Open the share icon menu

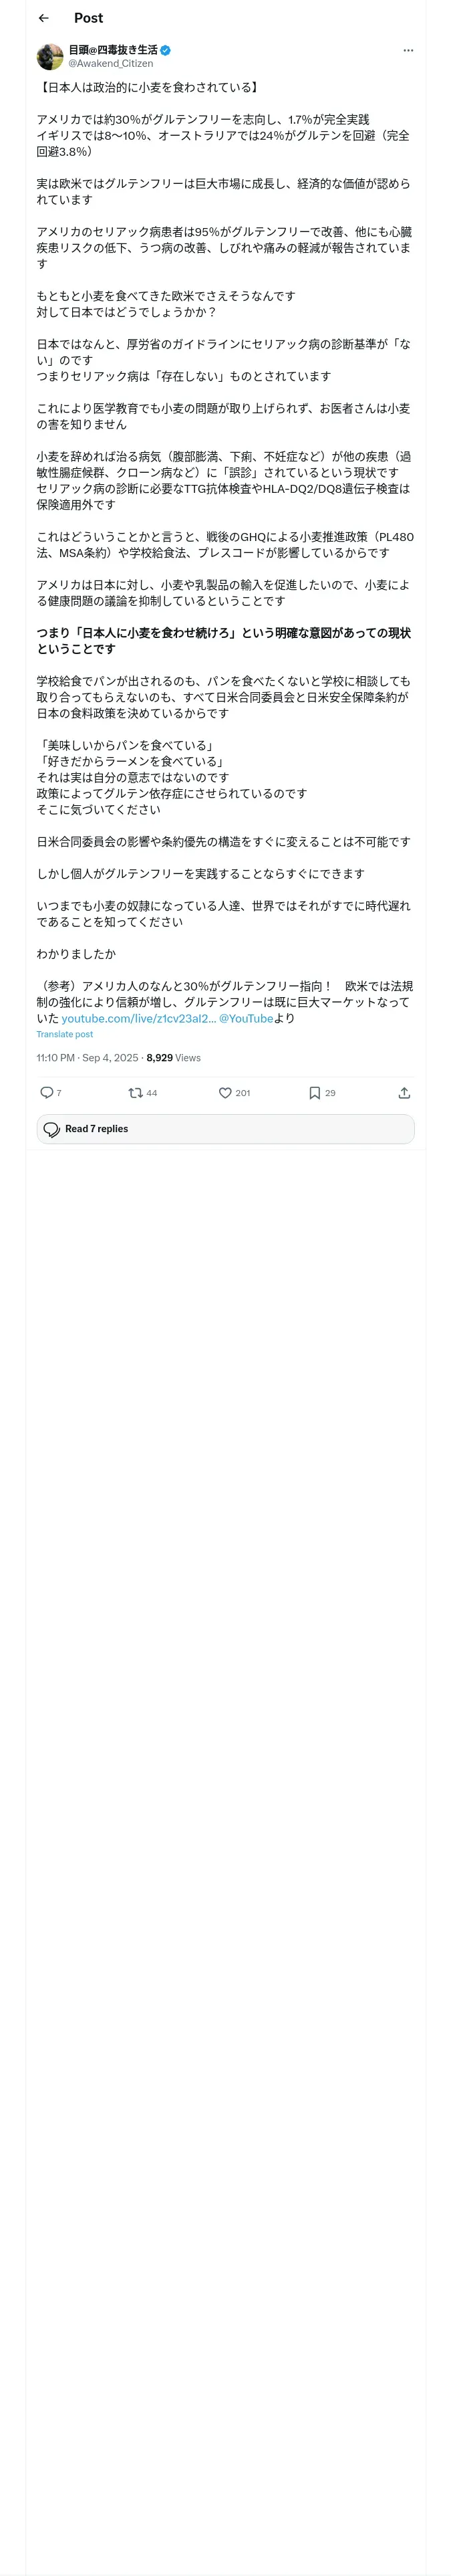404,1092
